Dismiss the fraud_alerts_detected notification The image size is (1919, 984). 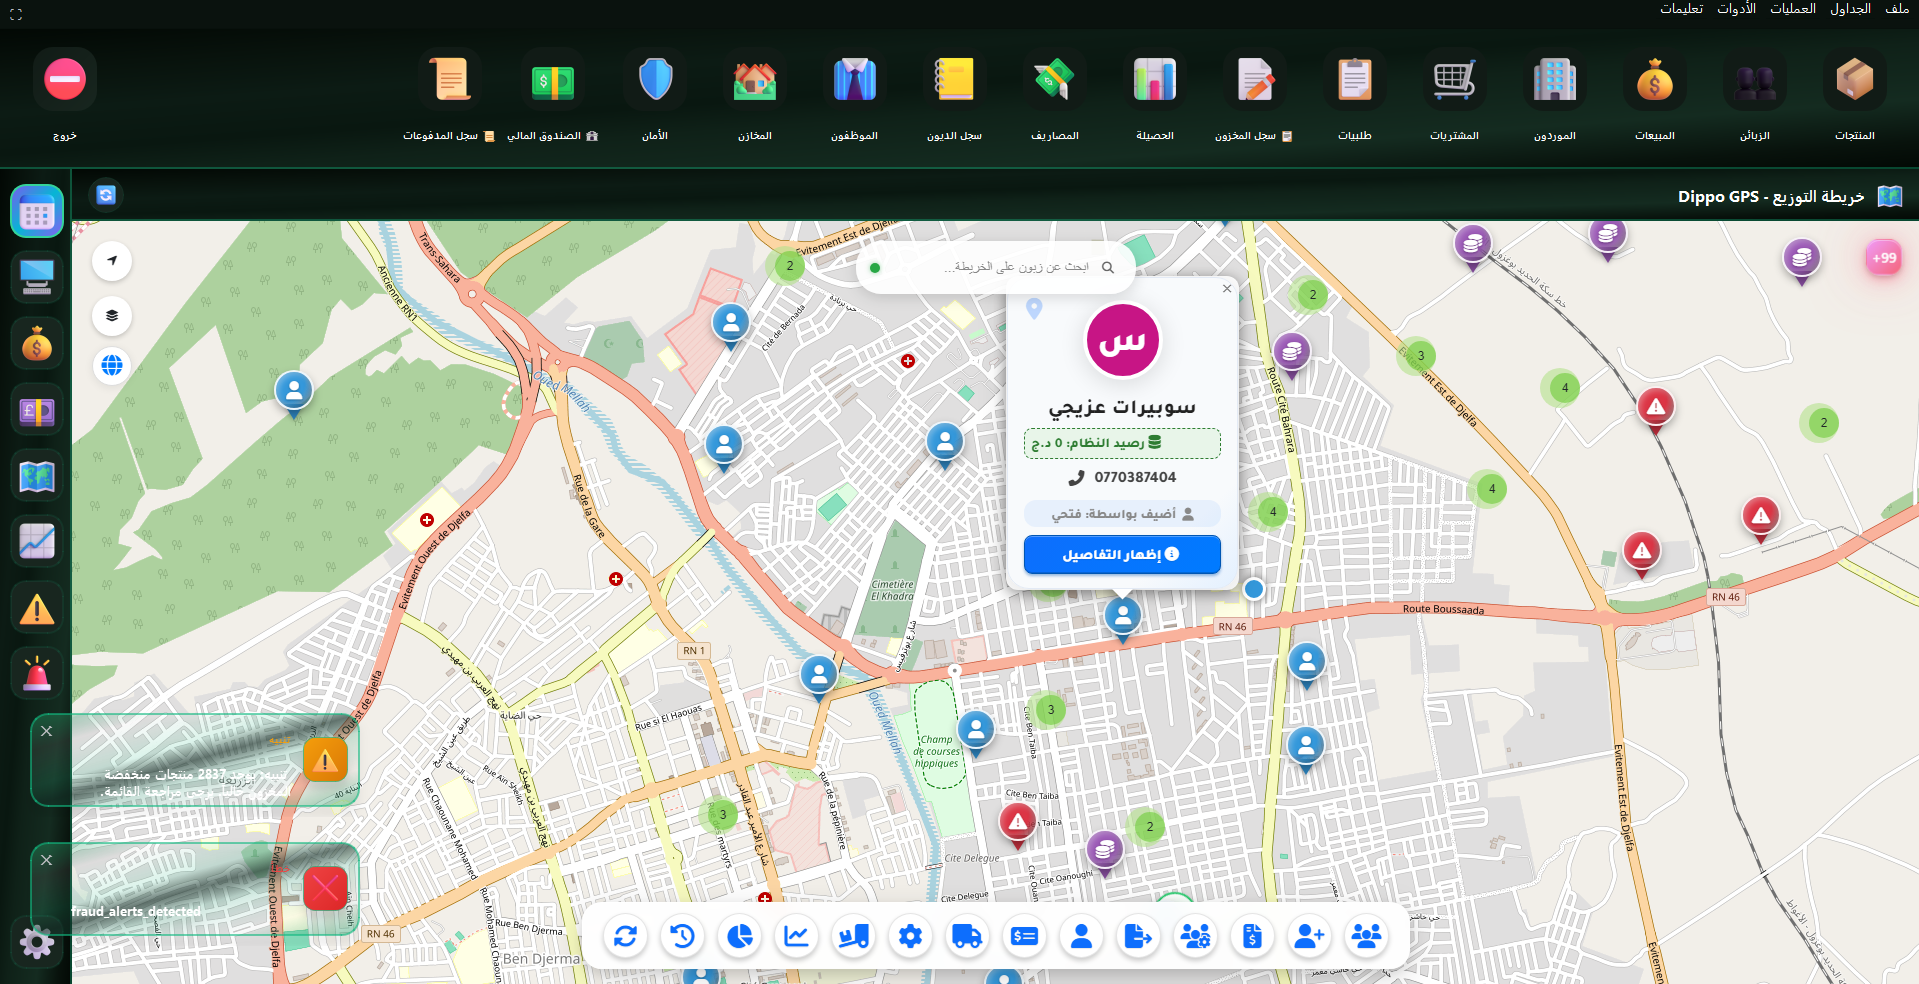tap(46, 860)
